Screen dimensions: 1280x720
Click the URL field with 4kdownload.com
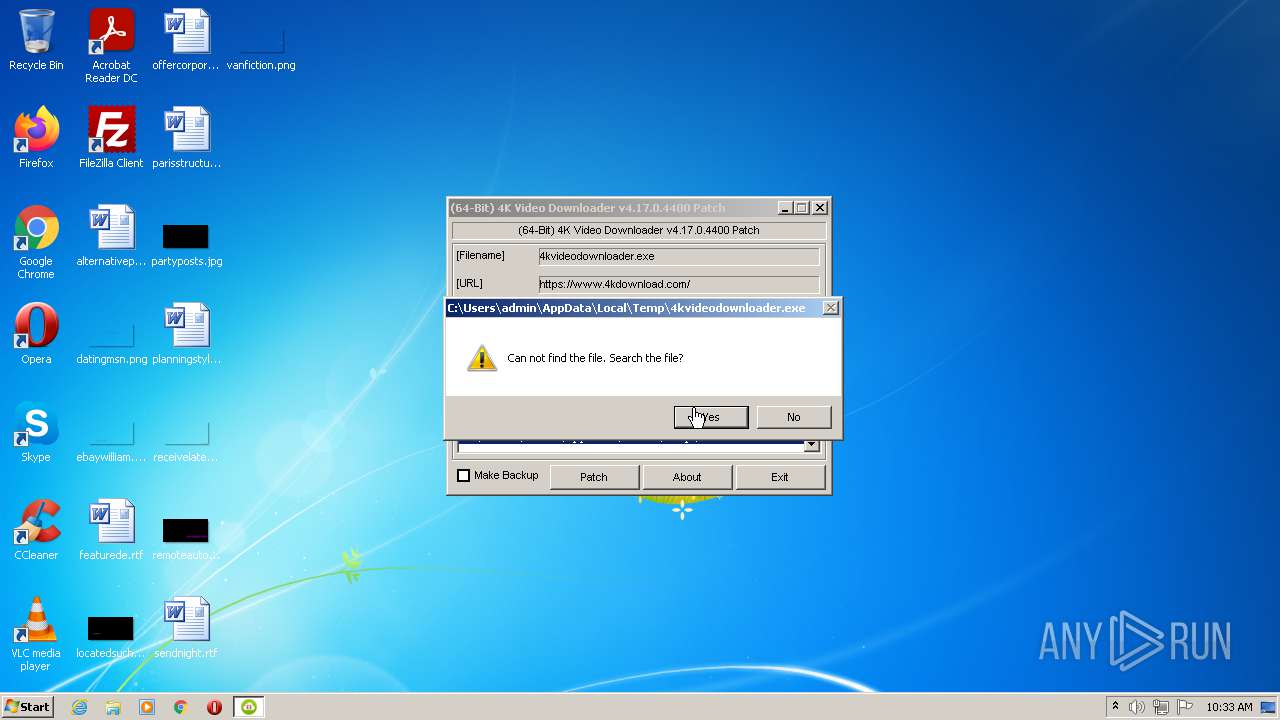(678, 284)
